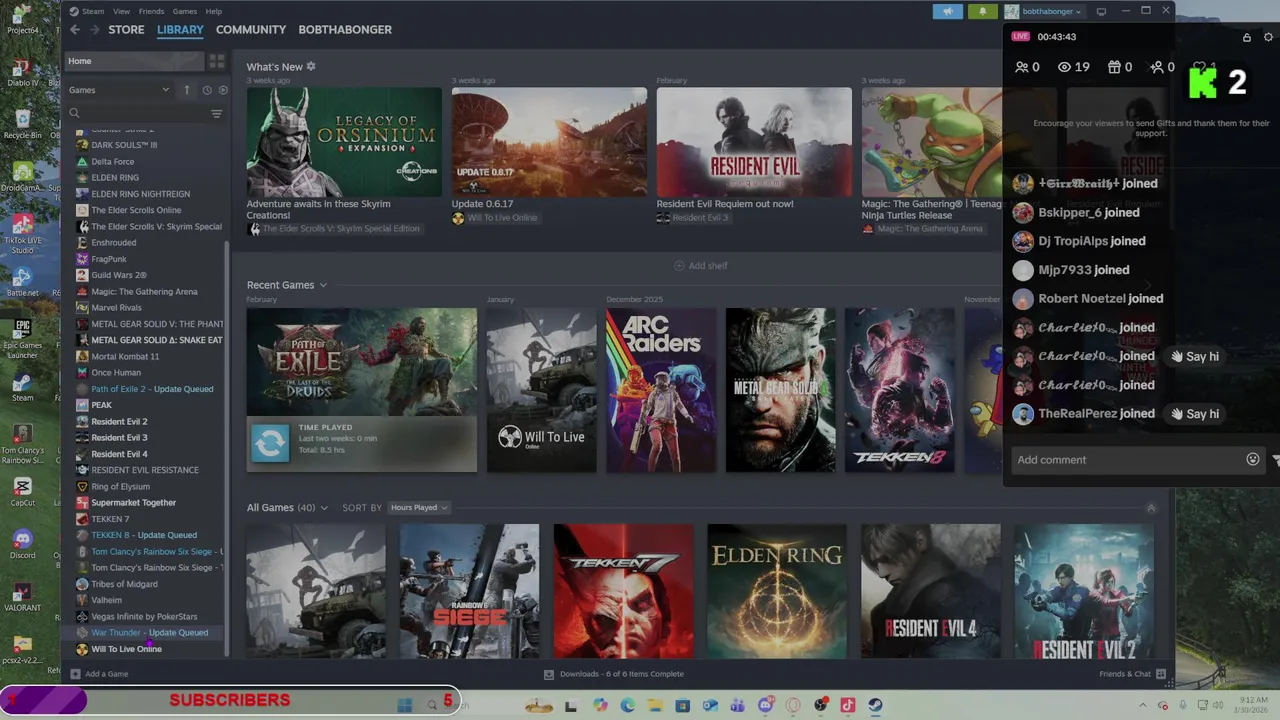Open the TikTok live overlay settings gear
Image resolution: width=1280 pixels, height=720 pixels.
1268,37
